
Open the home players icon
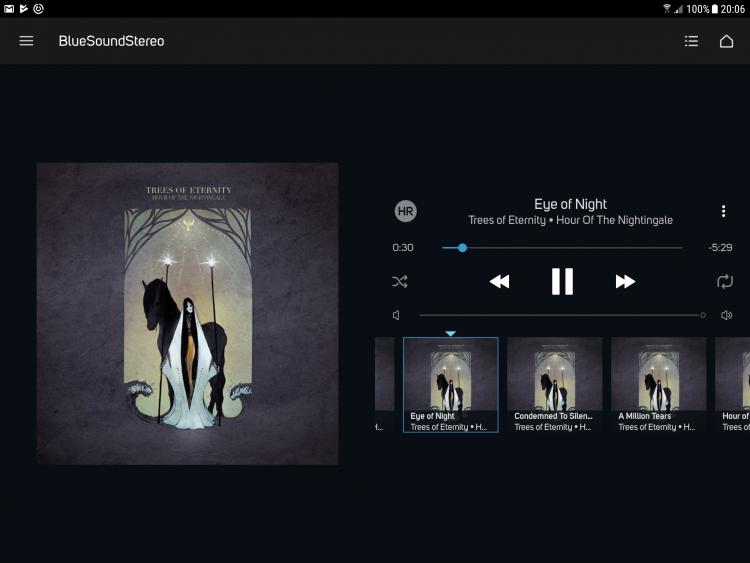(727, 41)
